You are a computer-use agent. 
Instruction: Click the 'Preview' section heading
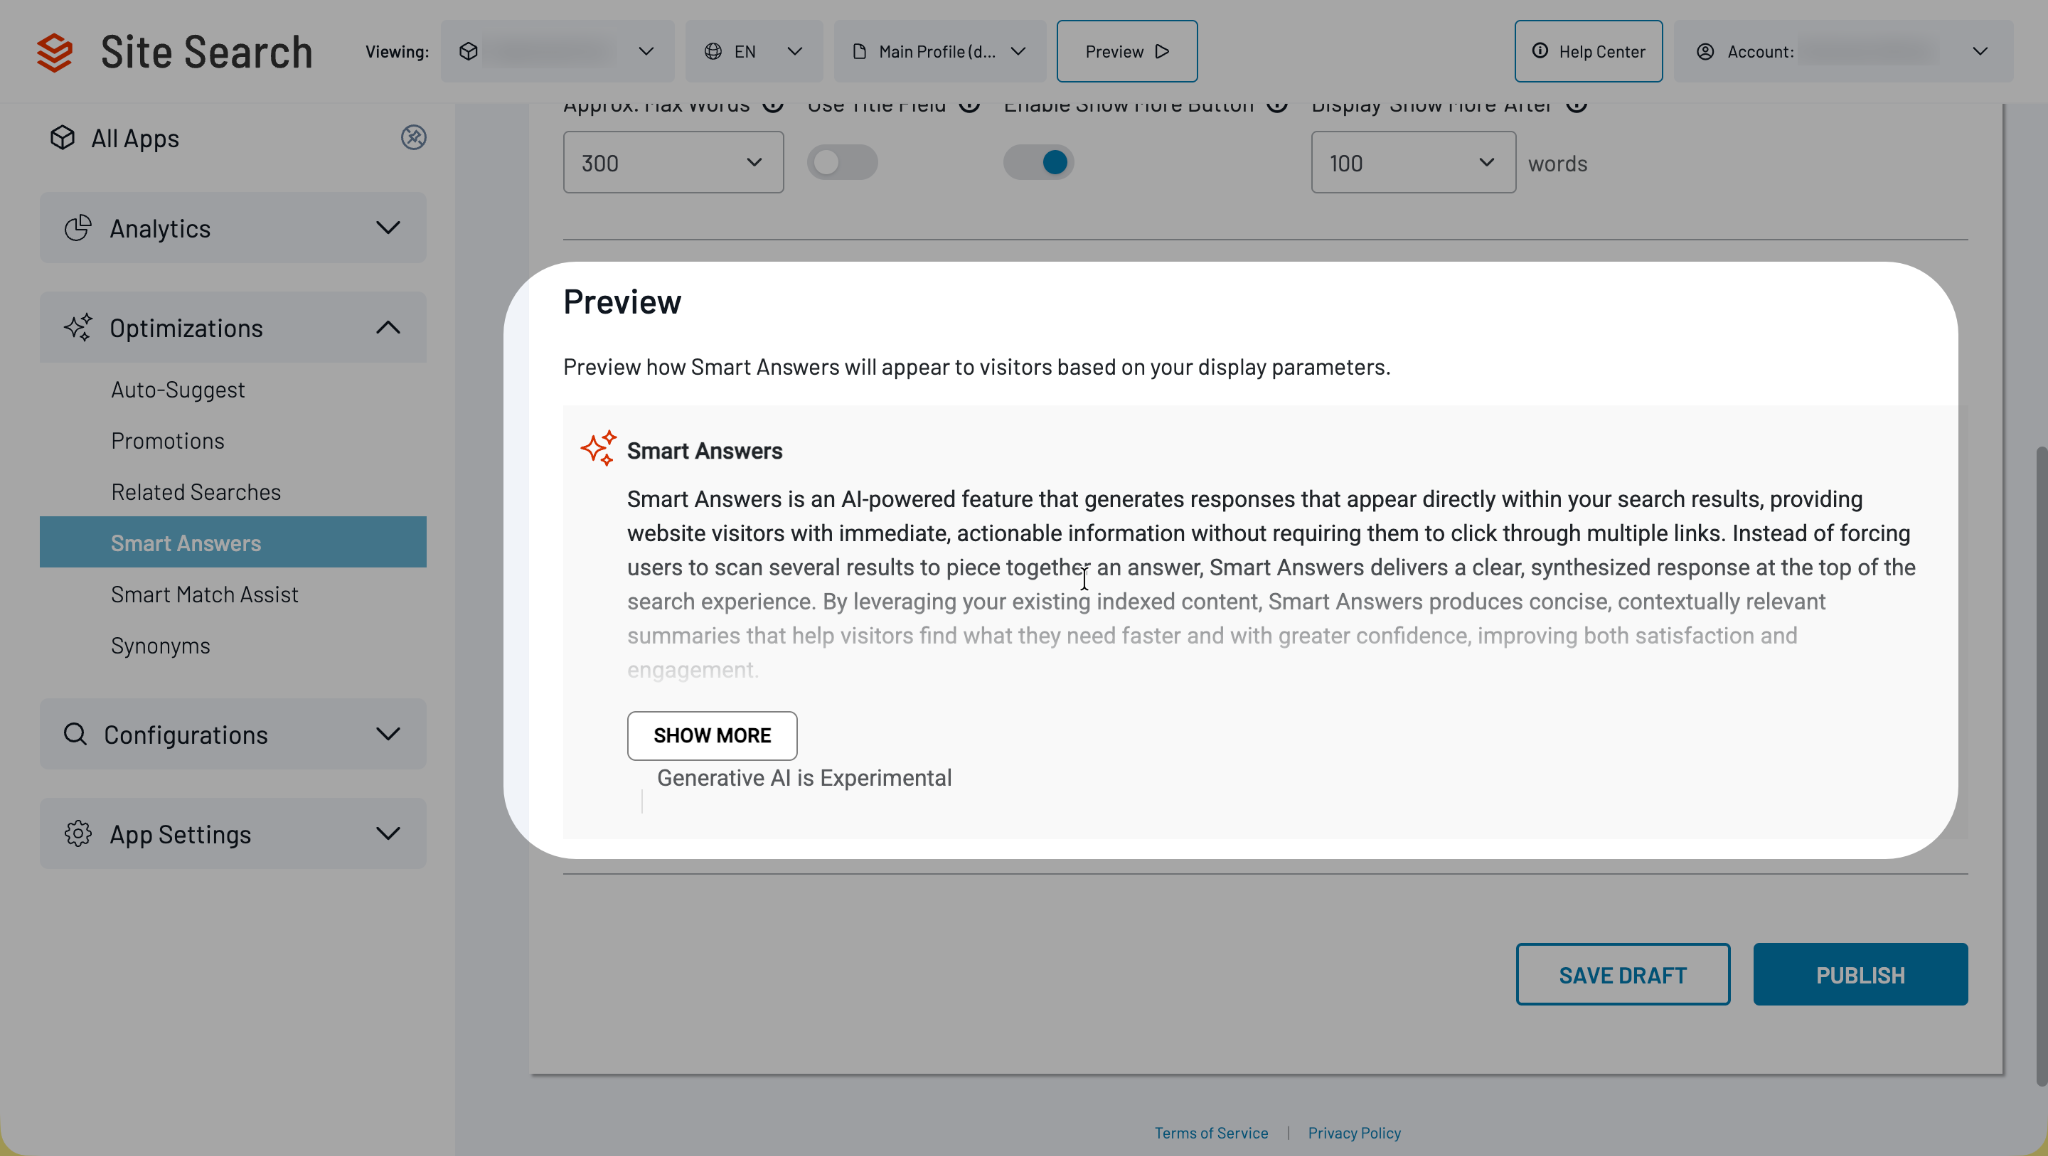(x=622, y=302)
